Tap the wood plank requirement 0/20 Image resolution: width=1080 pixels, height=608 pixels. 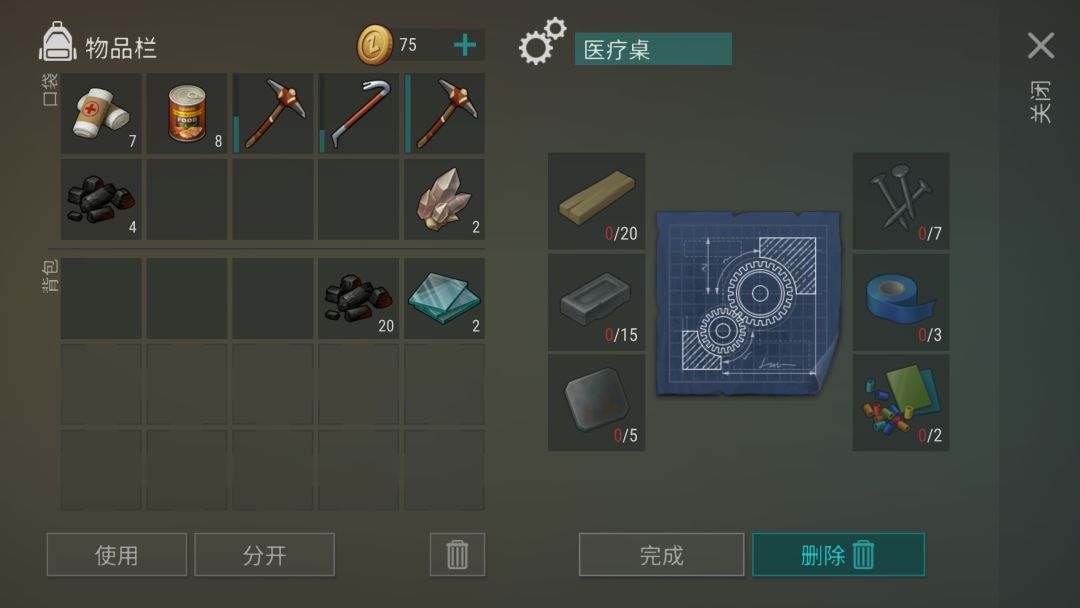click(596, 200)
